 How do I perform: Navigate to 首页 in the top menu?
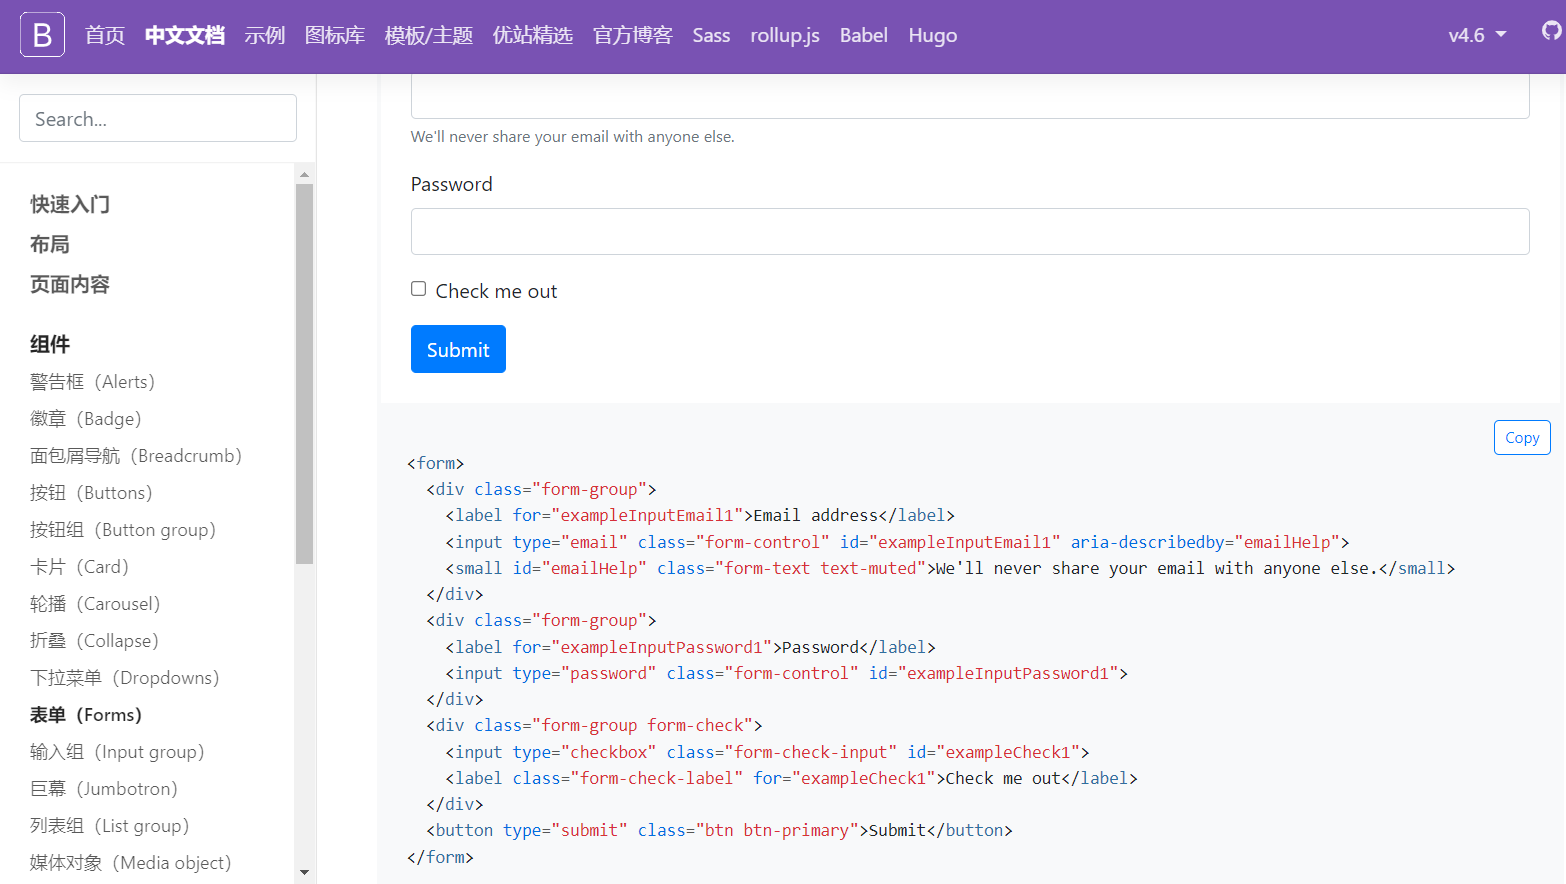(104, 35)
